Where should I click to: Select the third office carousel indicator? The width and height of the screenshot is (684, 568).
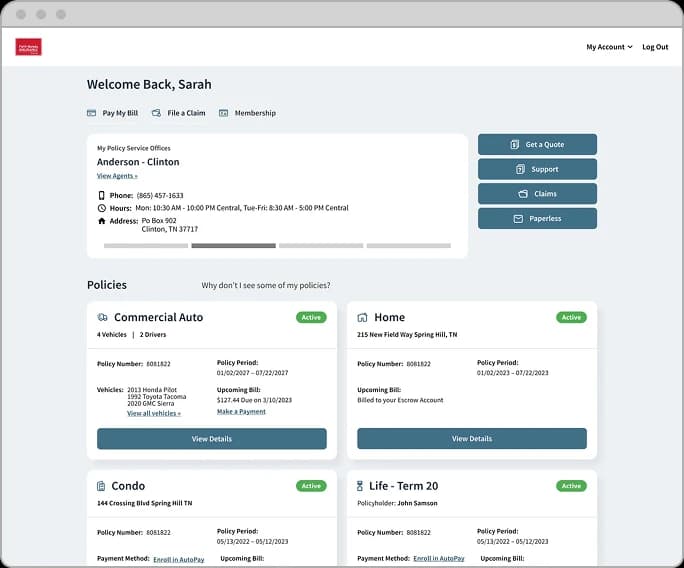[x=321, y=246]
